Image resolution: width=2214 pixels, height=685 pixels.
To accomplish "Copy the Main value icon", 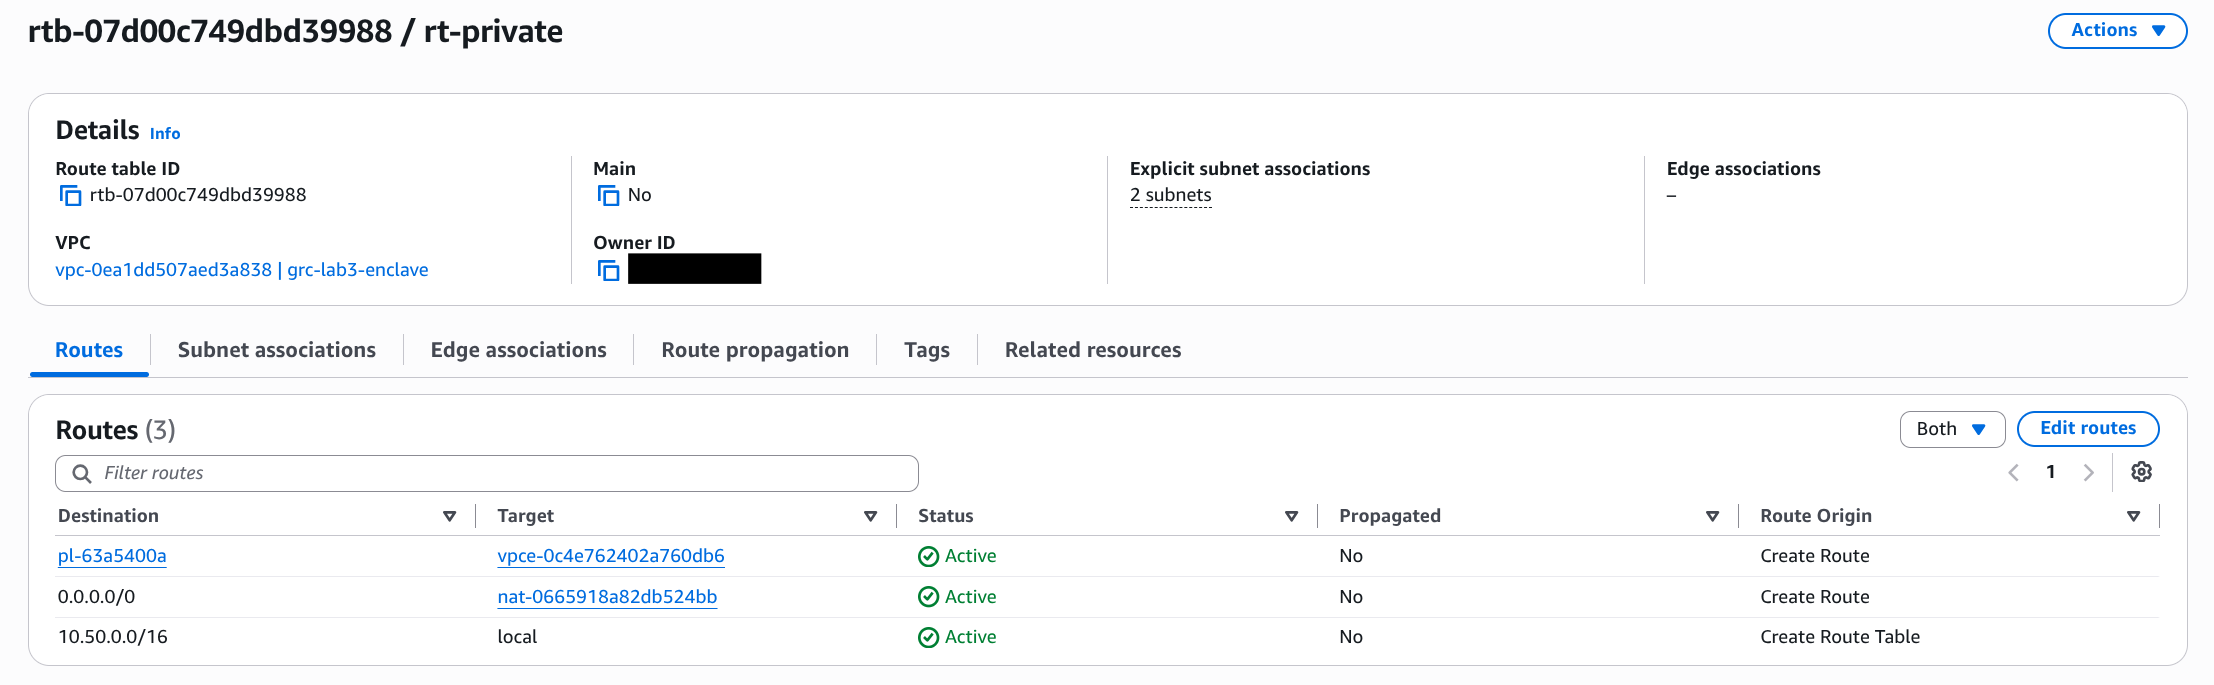I will (x=608, y=196).
